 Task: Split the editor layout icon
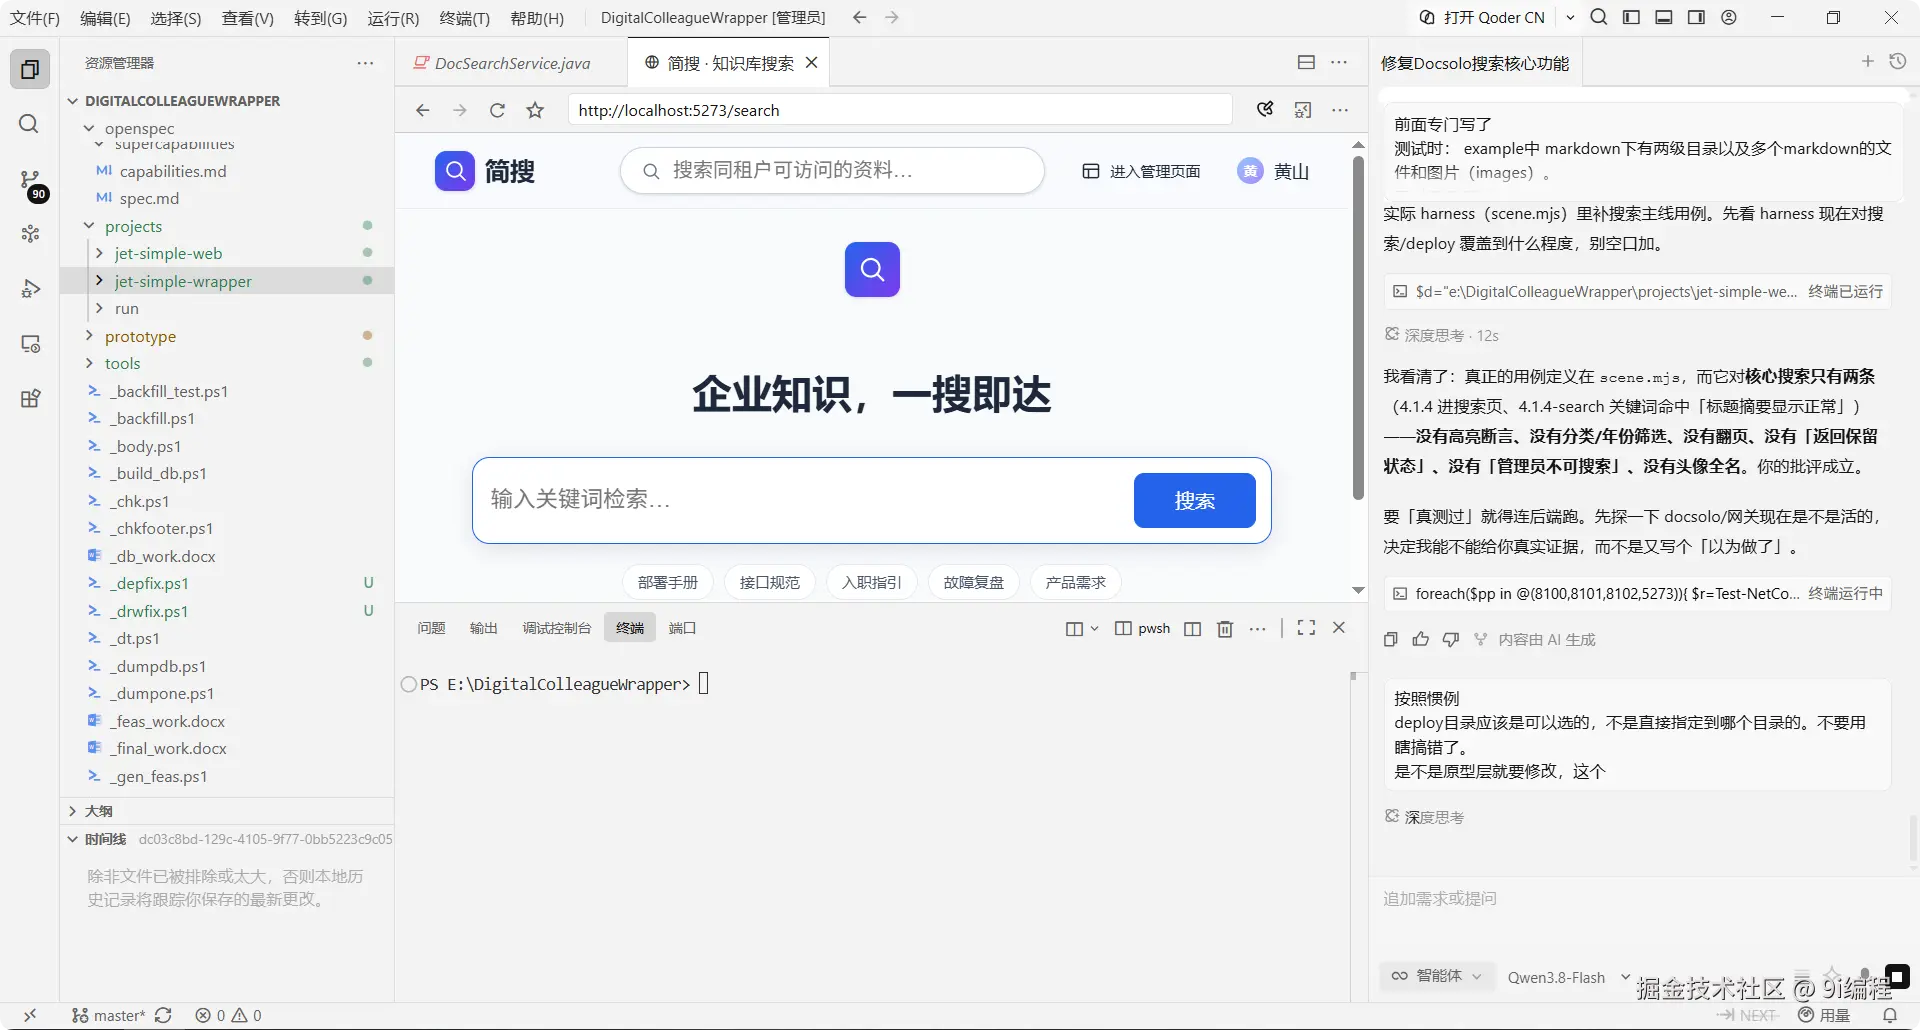click(1306, 62)
